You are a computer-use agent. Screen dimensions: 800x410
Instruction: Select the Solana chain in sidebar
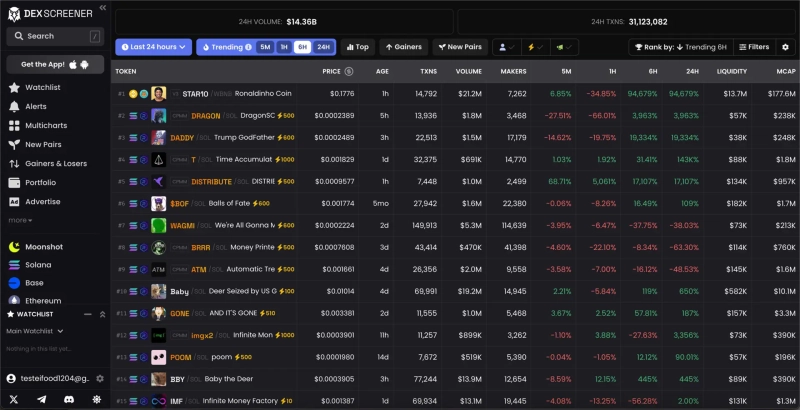(x=40, y=264)
